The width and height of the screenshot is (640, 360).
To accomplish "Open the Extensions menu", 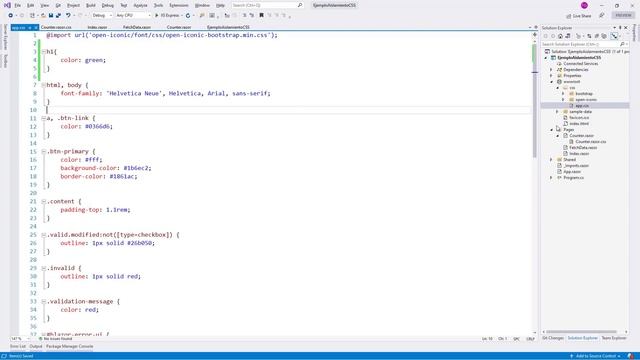I will point(179,5).
